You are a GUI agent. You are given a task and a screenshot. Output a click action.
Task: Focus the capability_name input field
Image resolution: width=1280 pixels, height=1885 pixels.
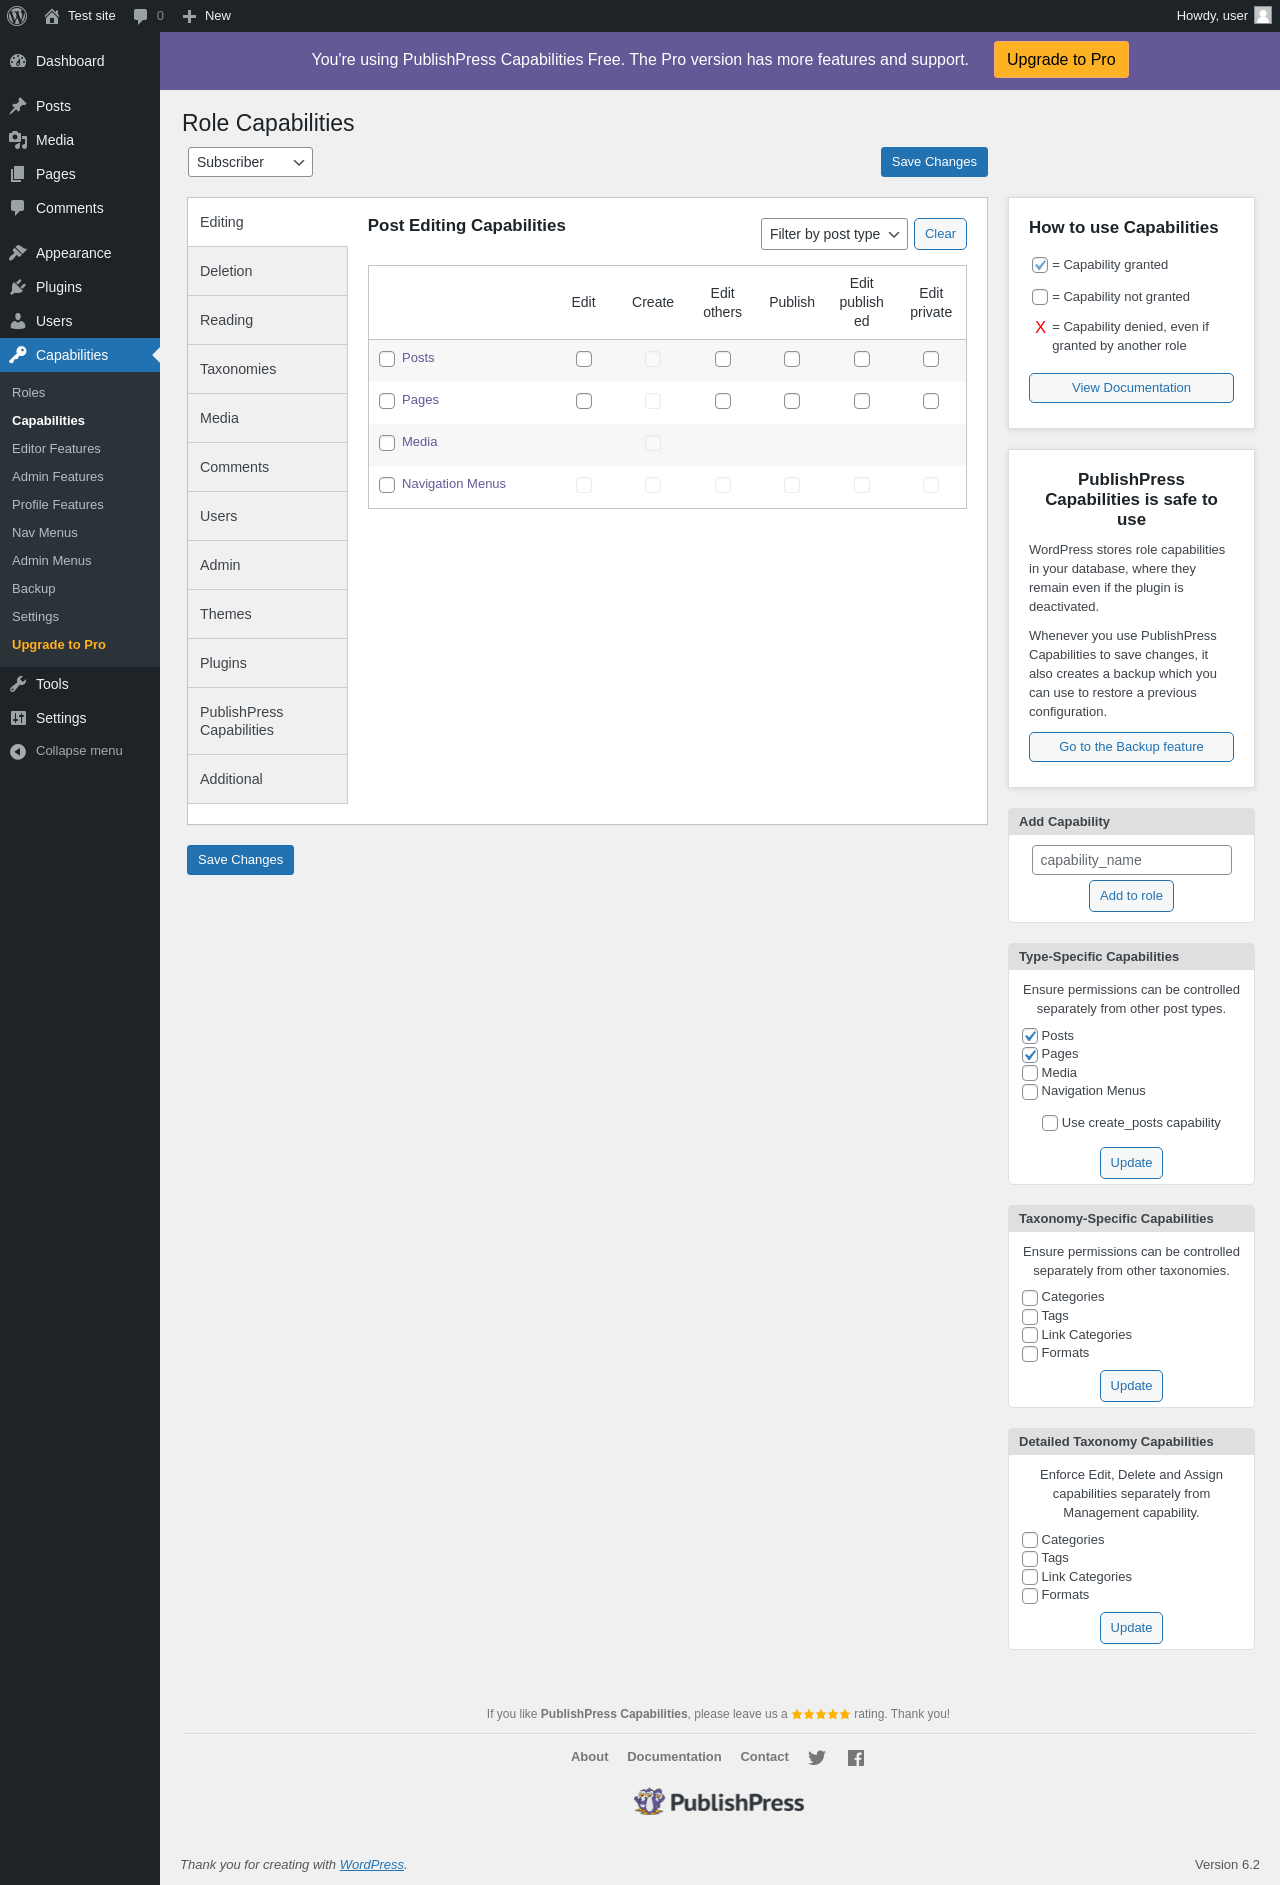coord(1131,860)
